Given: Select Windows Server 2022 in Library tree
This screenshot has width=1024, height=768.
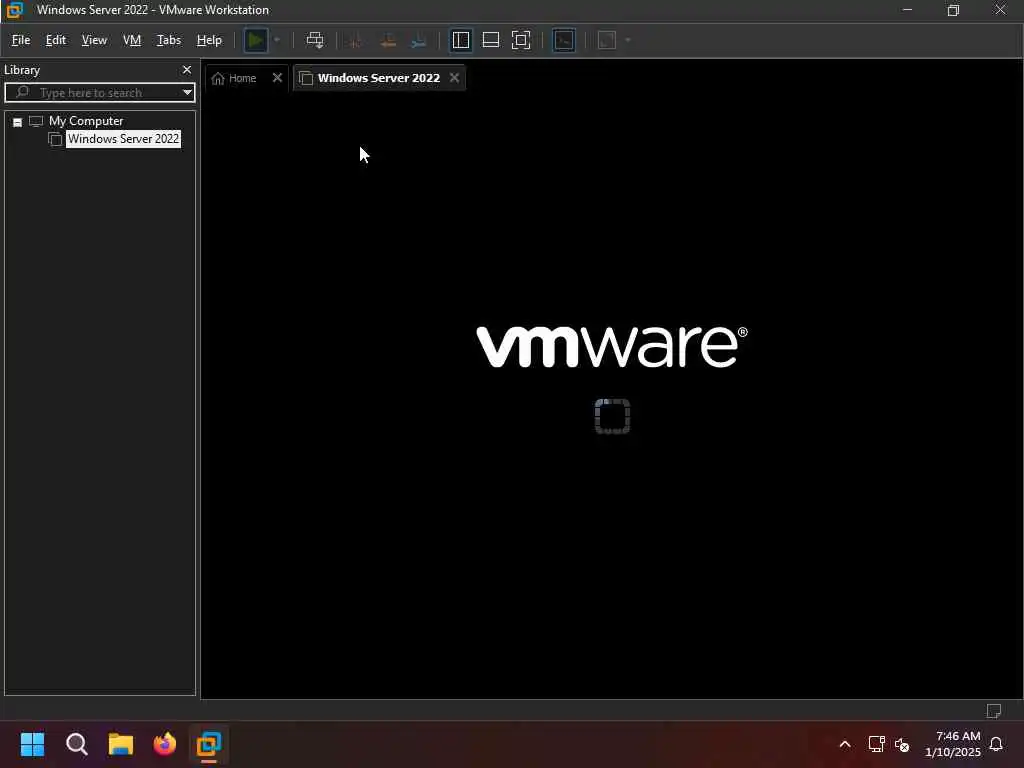Looking at the screenshot, I should pyautogui.click(x=123, y=139).
